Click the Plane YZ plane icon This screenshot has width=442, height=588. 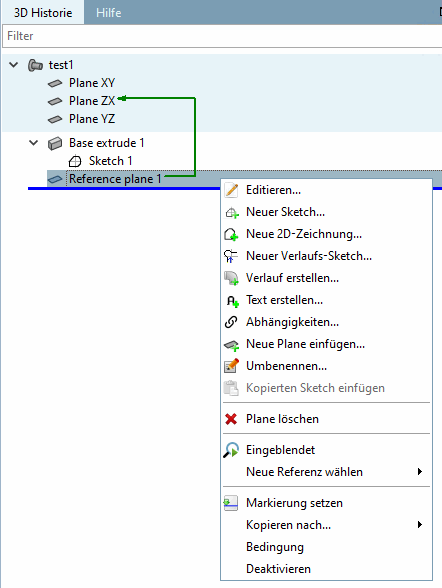[x=55, y=119]
